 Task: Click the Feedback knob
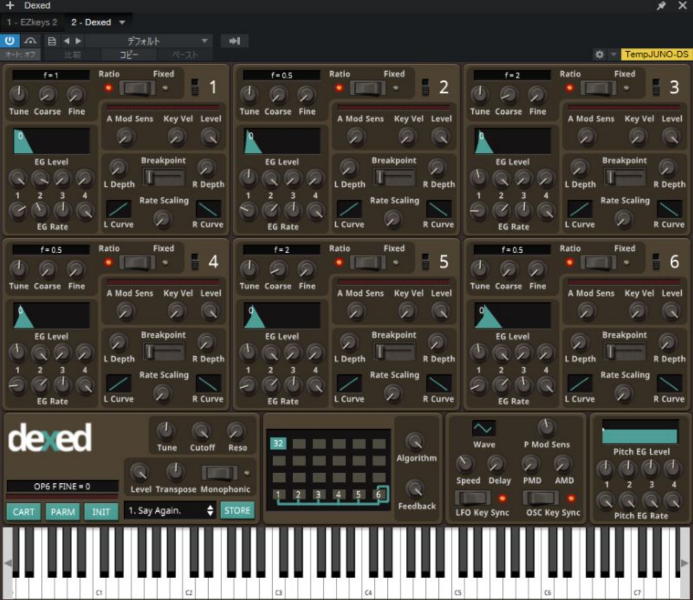(415, 488)
